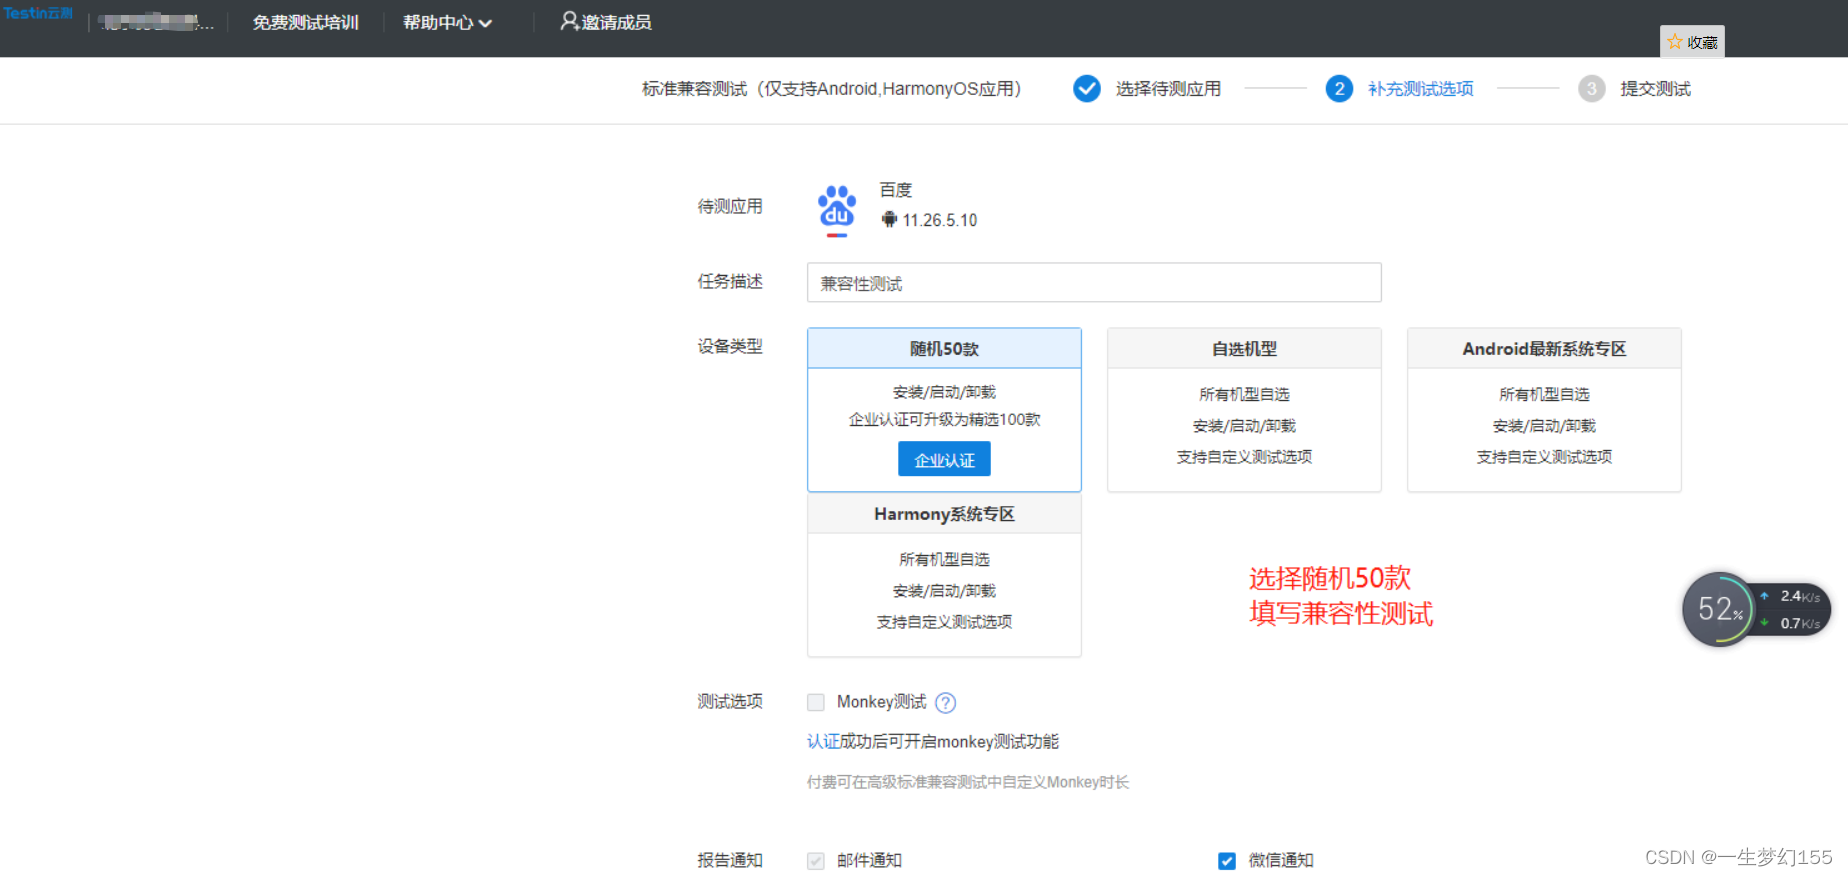
Task: Go to step 选择待测应用
Action: [1168, 89]
